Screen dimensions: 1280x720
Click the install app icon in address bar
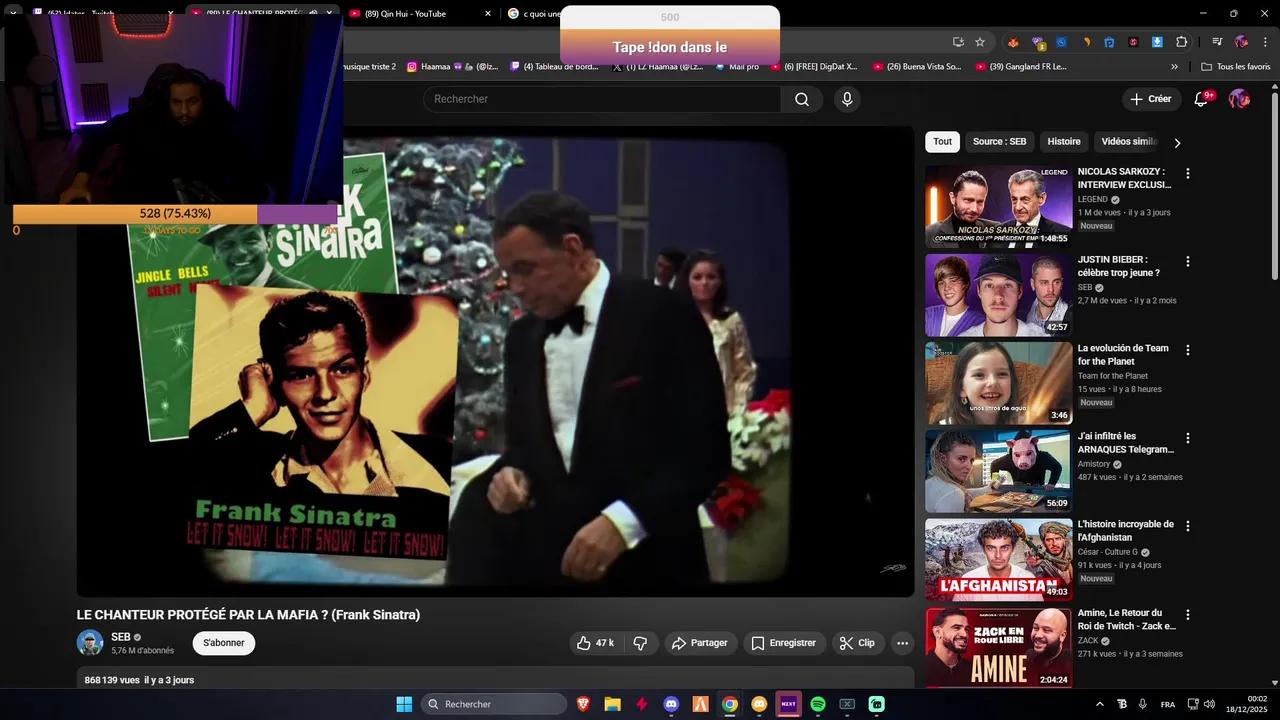click(x=958, y=42)
